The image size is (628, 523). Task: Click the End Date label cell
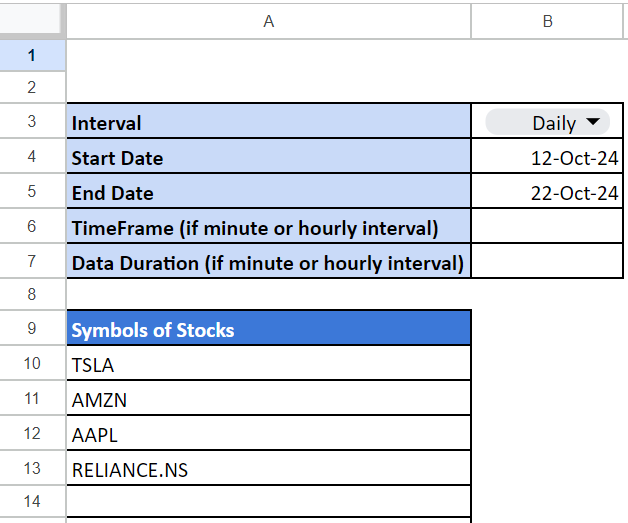pos(268,193)
